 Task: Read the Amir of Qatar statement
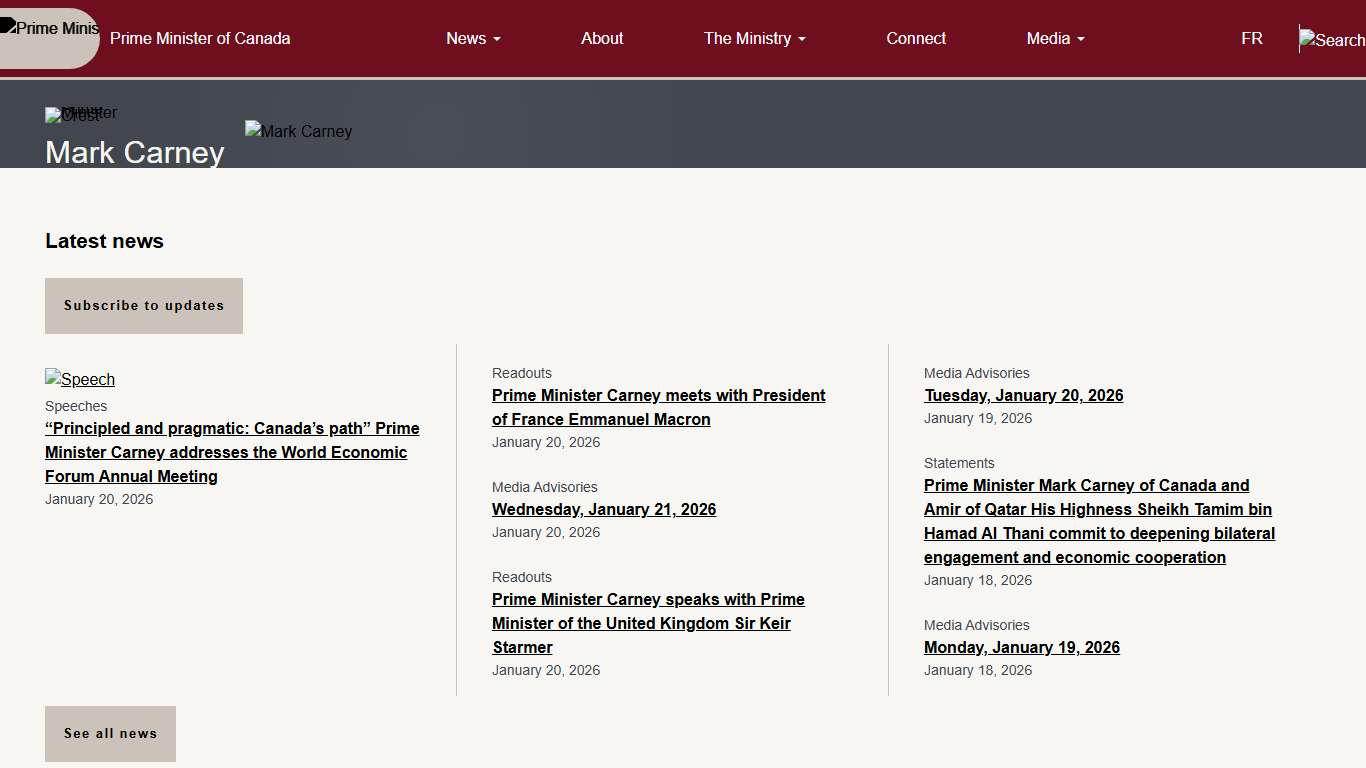pyautogui.click(x=1099, y=521)
